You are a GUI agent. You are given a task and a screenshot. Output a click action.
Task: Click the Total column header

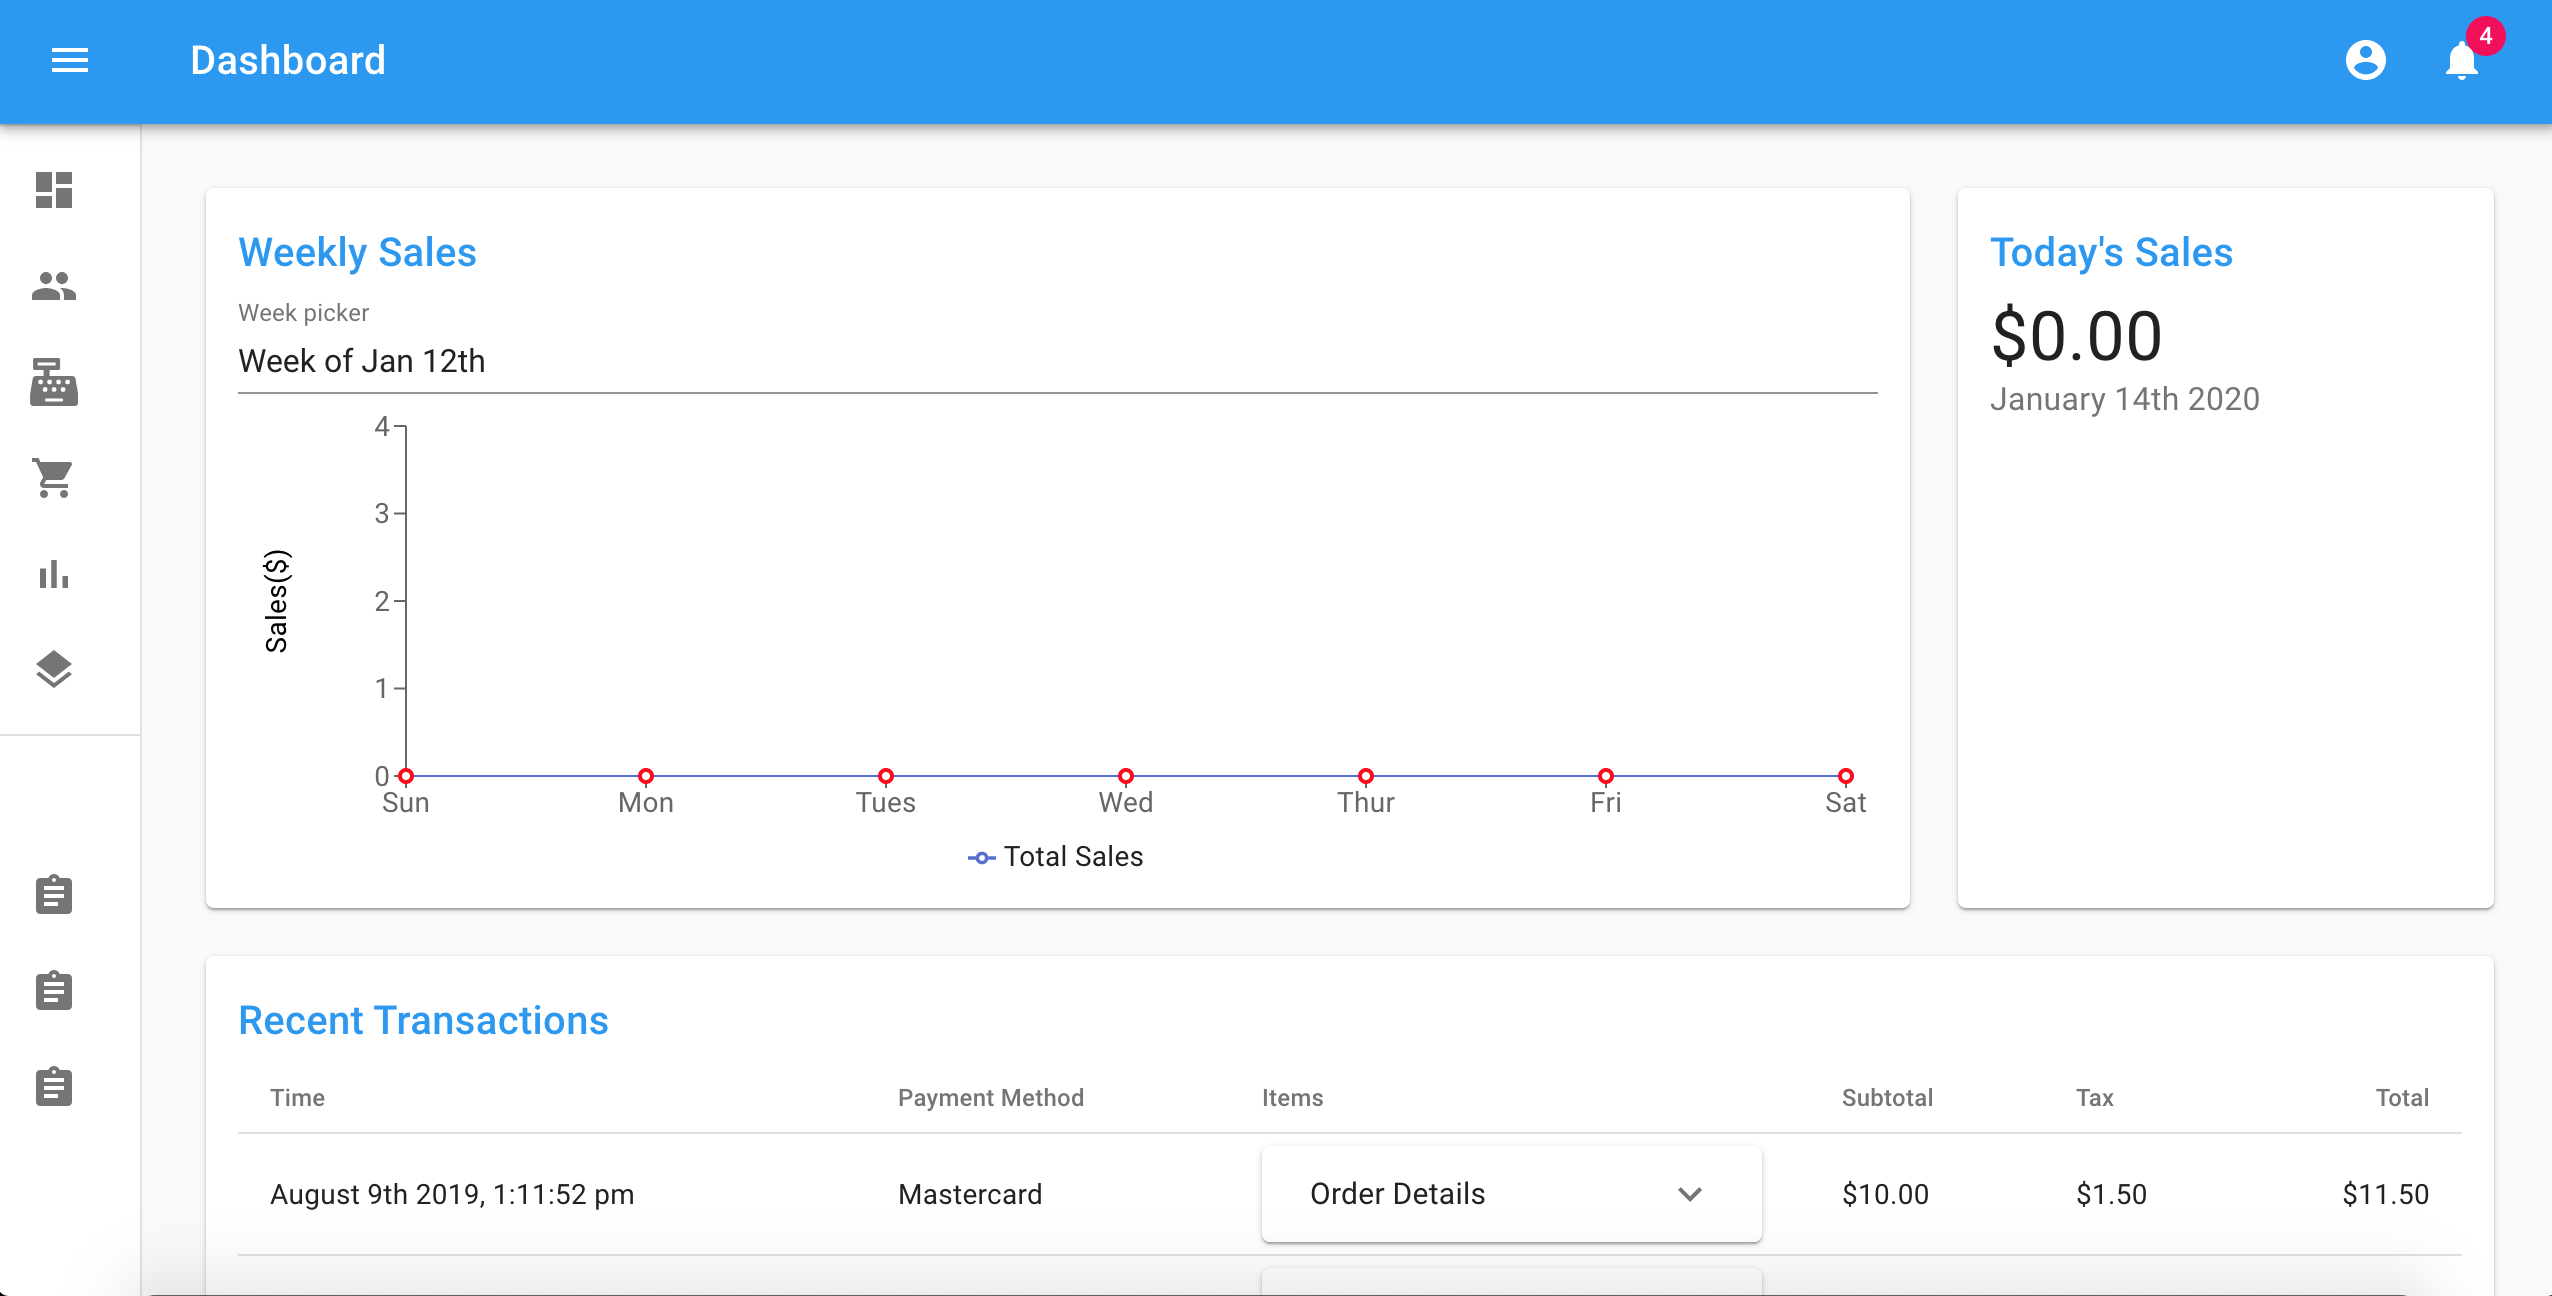[x=2402, y=1098]
